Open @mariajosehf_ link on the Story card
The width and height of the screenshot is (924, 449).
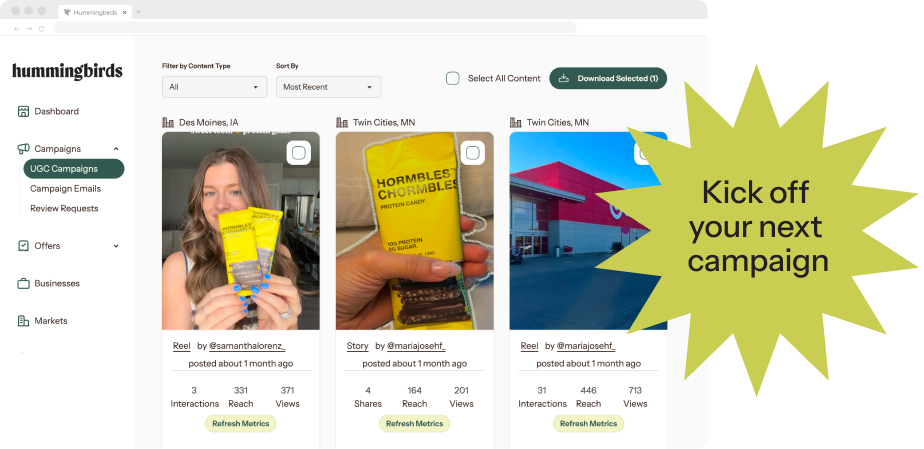(416, 346)
